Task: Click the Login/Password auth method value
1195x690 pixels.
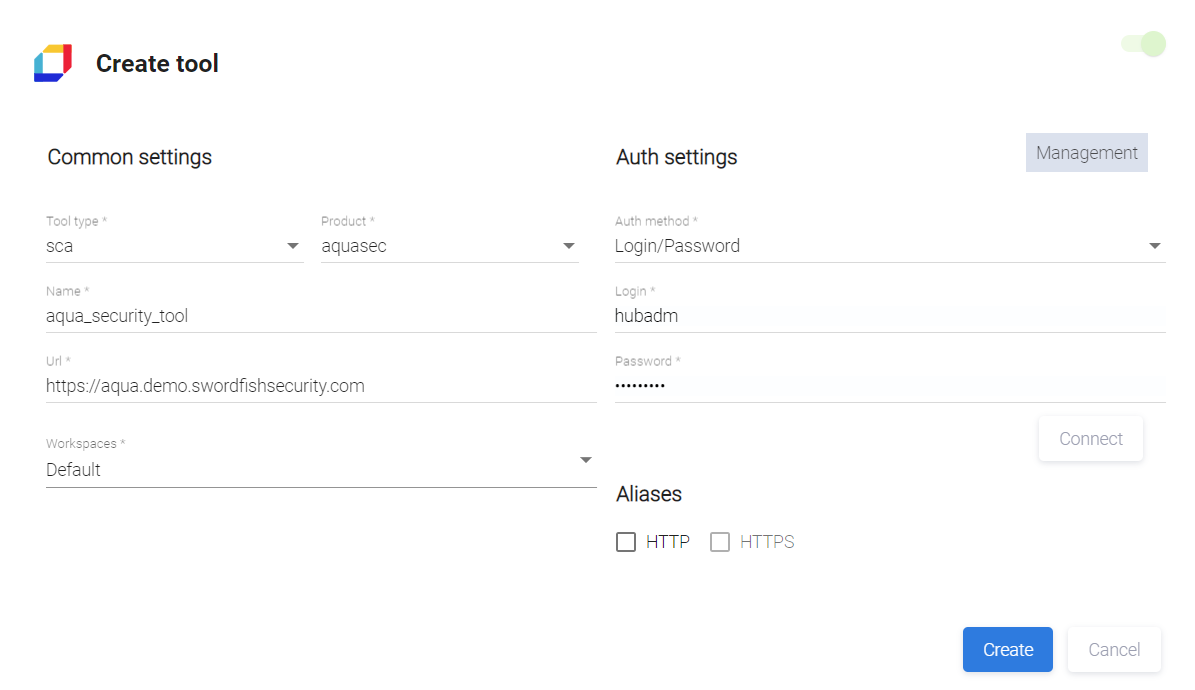Action: (677, 246)
